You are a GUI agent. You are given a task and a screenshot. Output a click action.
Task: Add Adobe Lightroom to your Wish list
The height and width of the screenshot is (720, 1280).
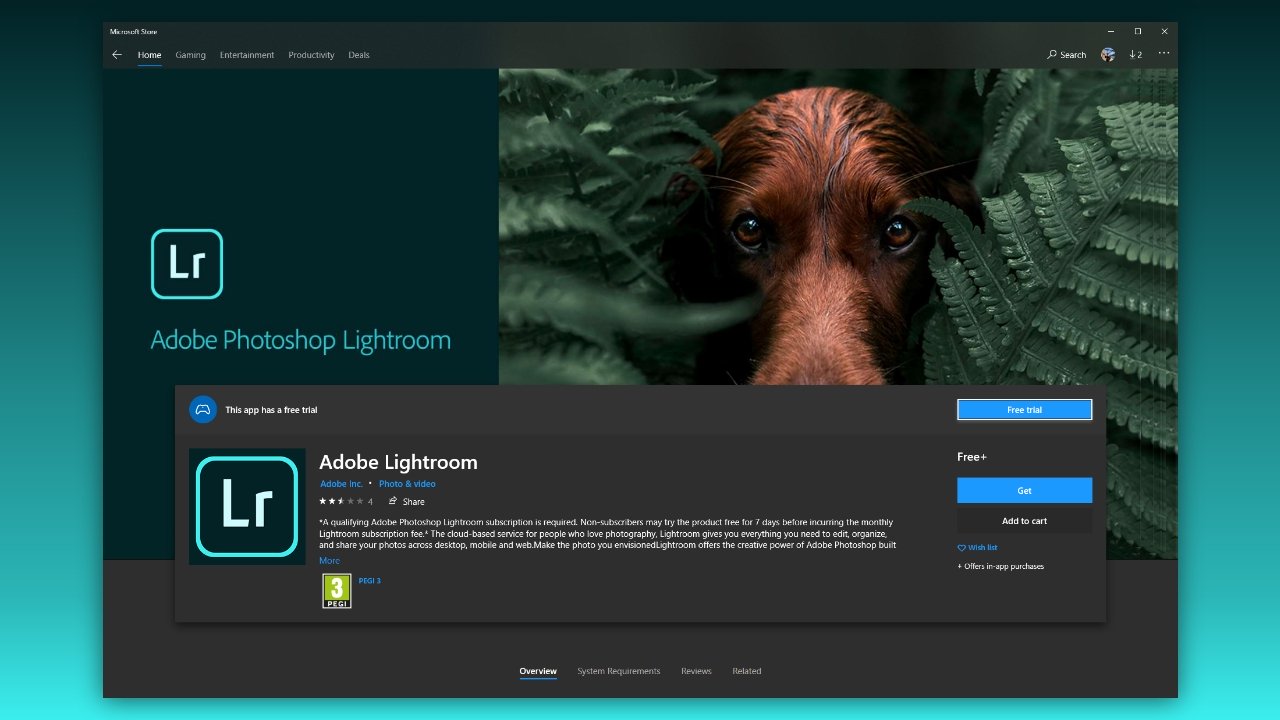click(x=977, y=547)
